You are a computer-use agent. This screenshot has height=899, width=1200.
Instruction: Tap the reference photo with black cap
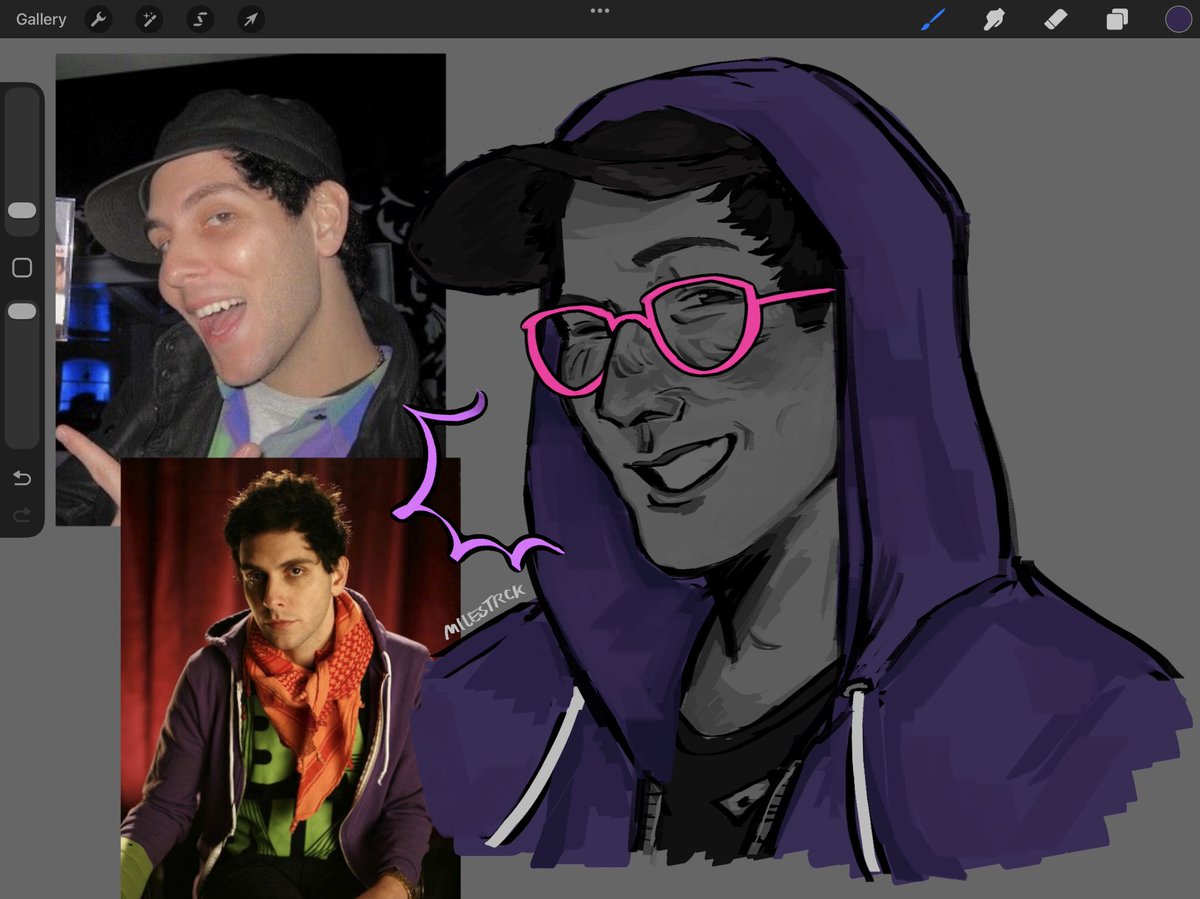pyautogui.click(x=250, y=255)
